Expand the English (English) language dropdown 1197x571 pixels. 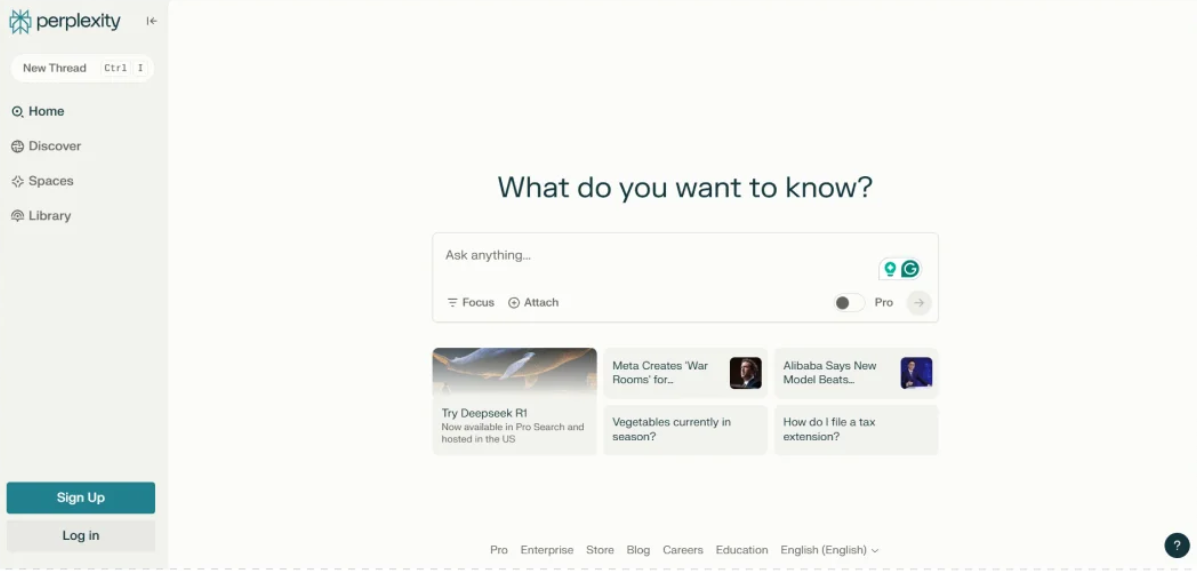coord(829,550)
